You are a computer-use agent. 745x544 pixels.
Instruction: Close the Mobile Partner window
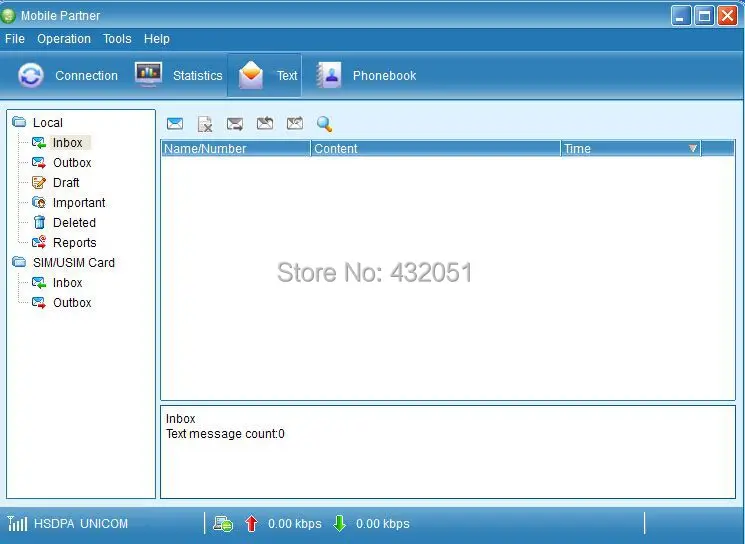[x=727, y=16]
